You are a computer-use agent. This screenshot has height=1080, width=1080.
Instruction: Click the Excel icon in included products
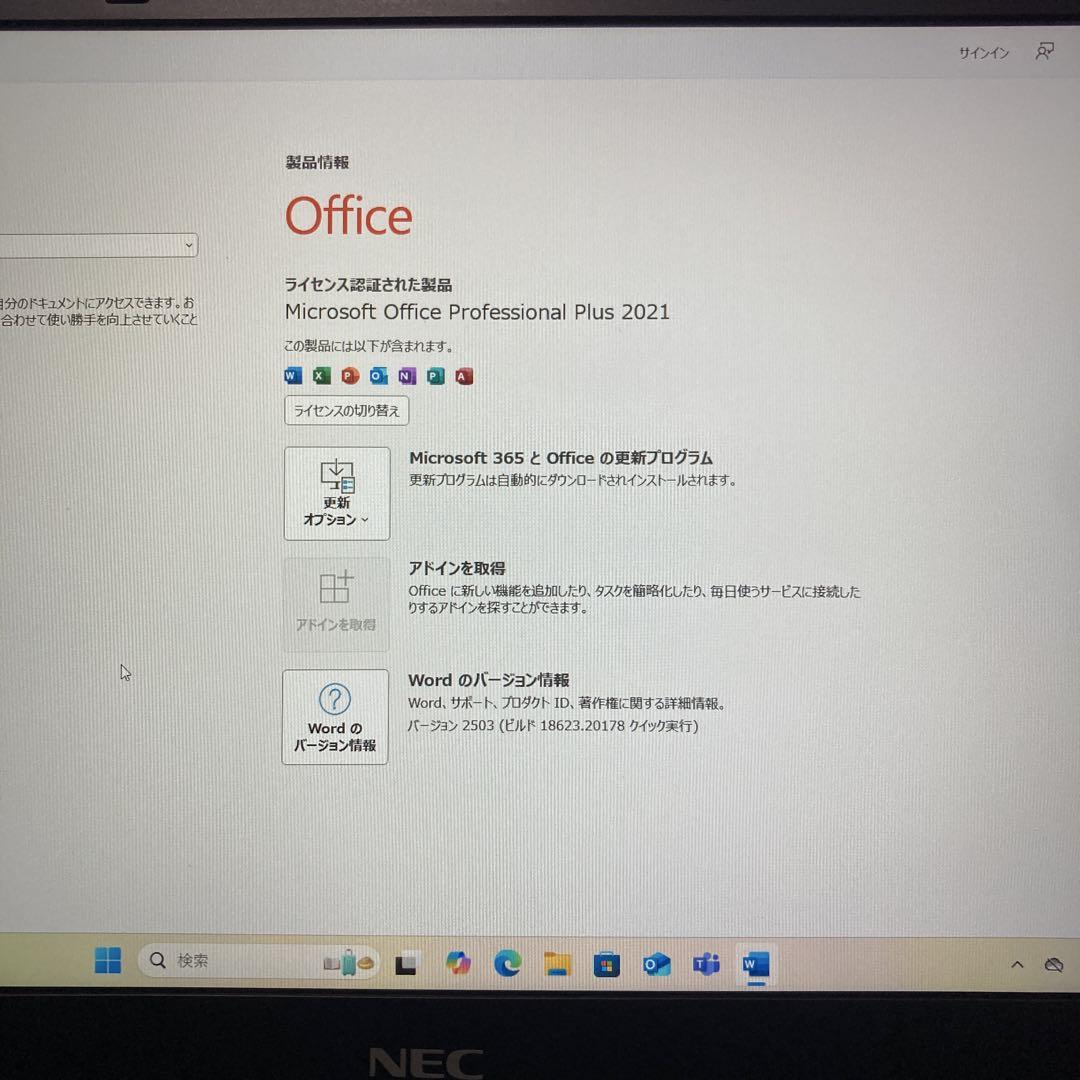(x=321, y=375)
